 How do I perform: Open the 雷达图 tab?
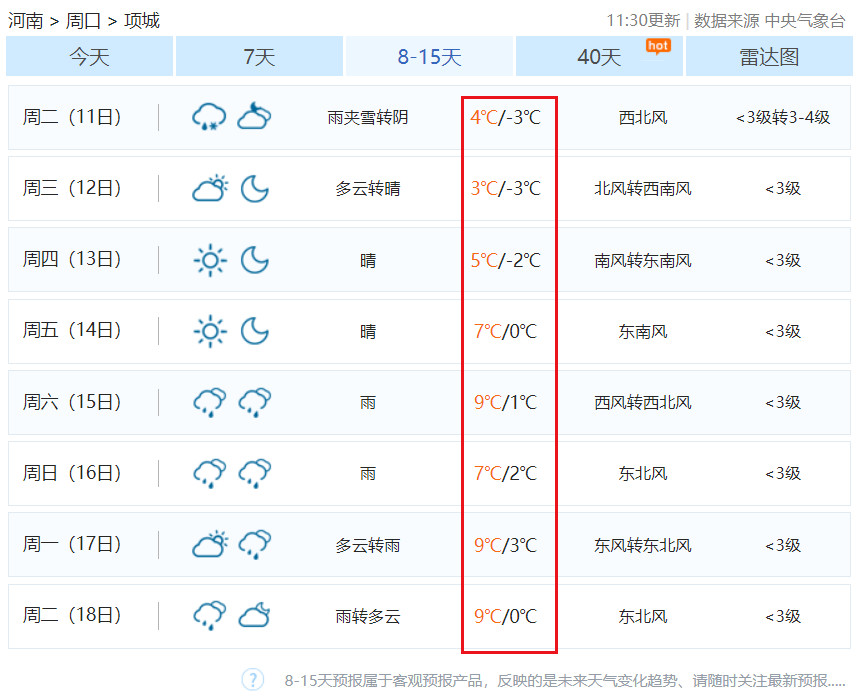(x=769, y=57)
